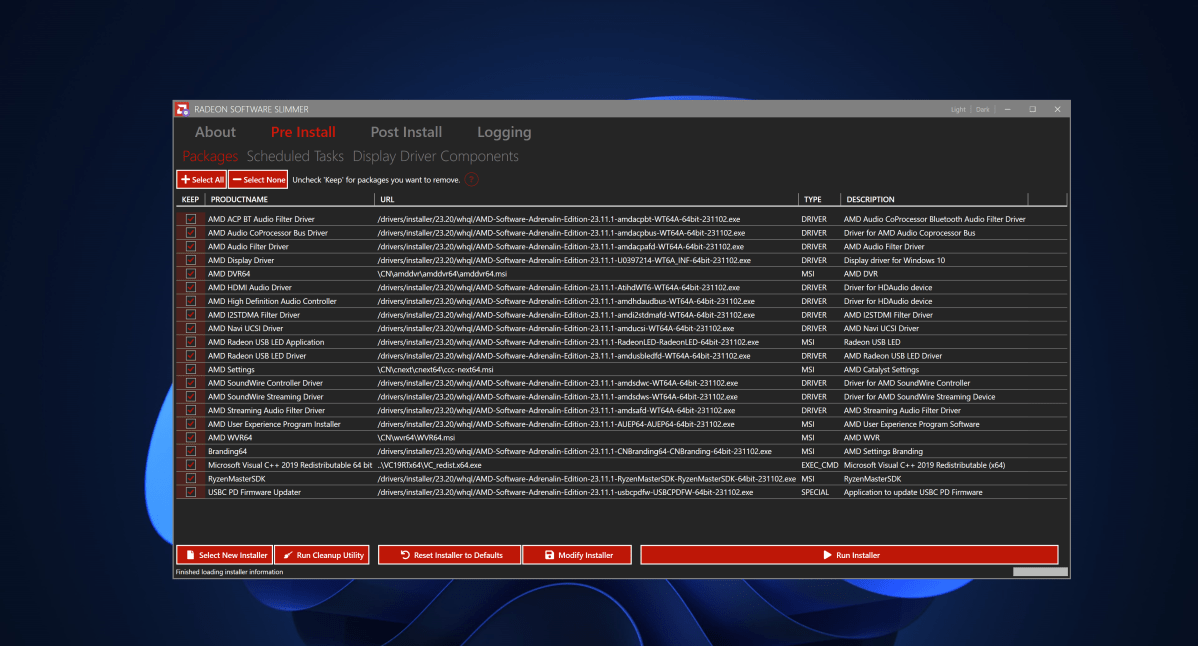Click 'Radeon USB LED' description cell
This screenshot has width=1198, height=646.
(x=872, y=342)
